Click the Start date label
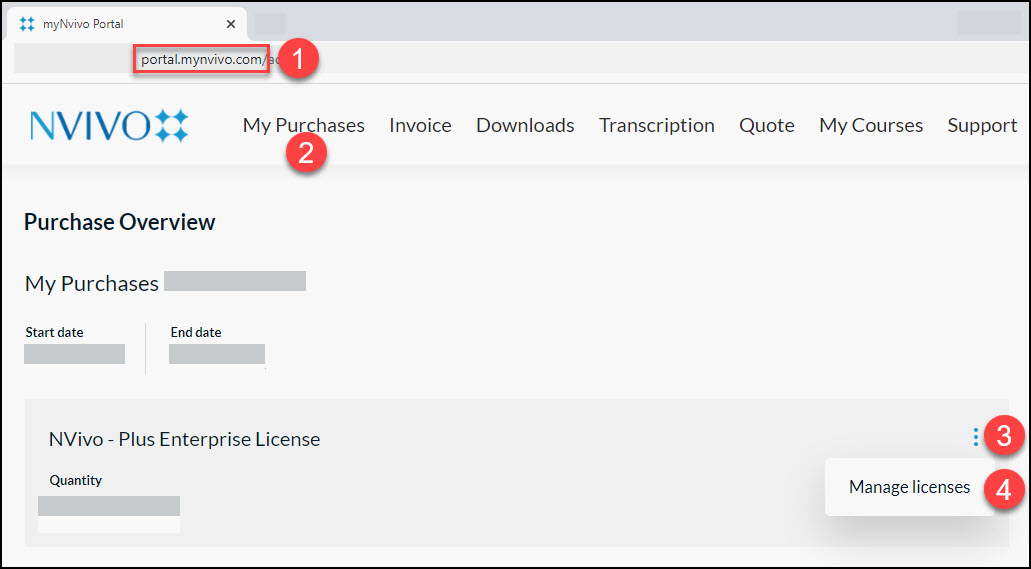Screen dimensions: 1031x569 pos(55,332)
